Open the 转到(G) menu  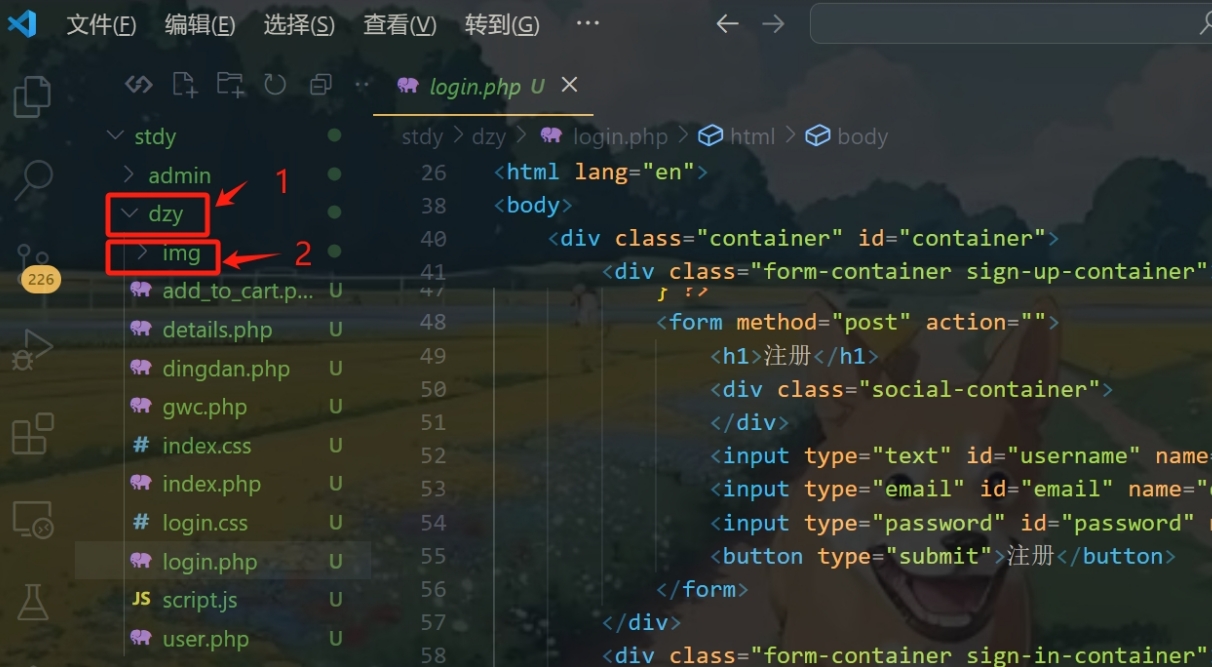(502, 25)
